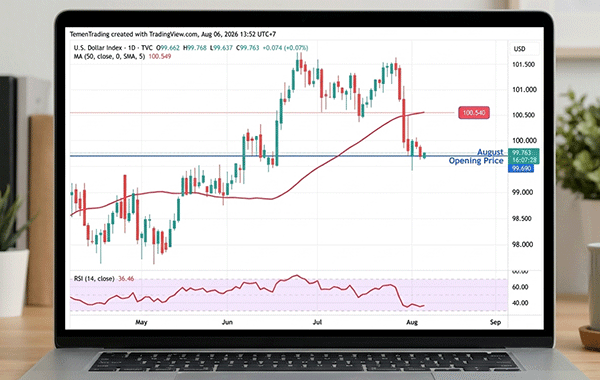Select the MA (50, close, 0, SMA, 5) indicator label

point(109,56)
